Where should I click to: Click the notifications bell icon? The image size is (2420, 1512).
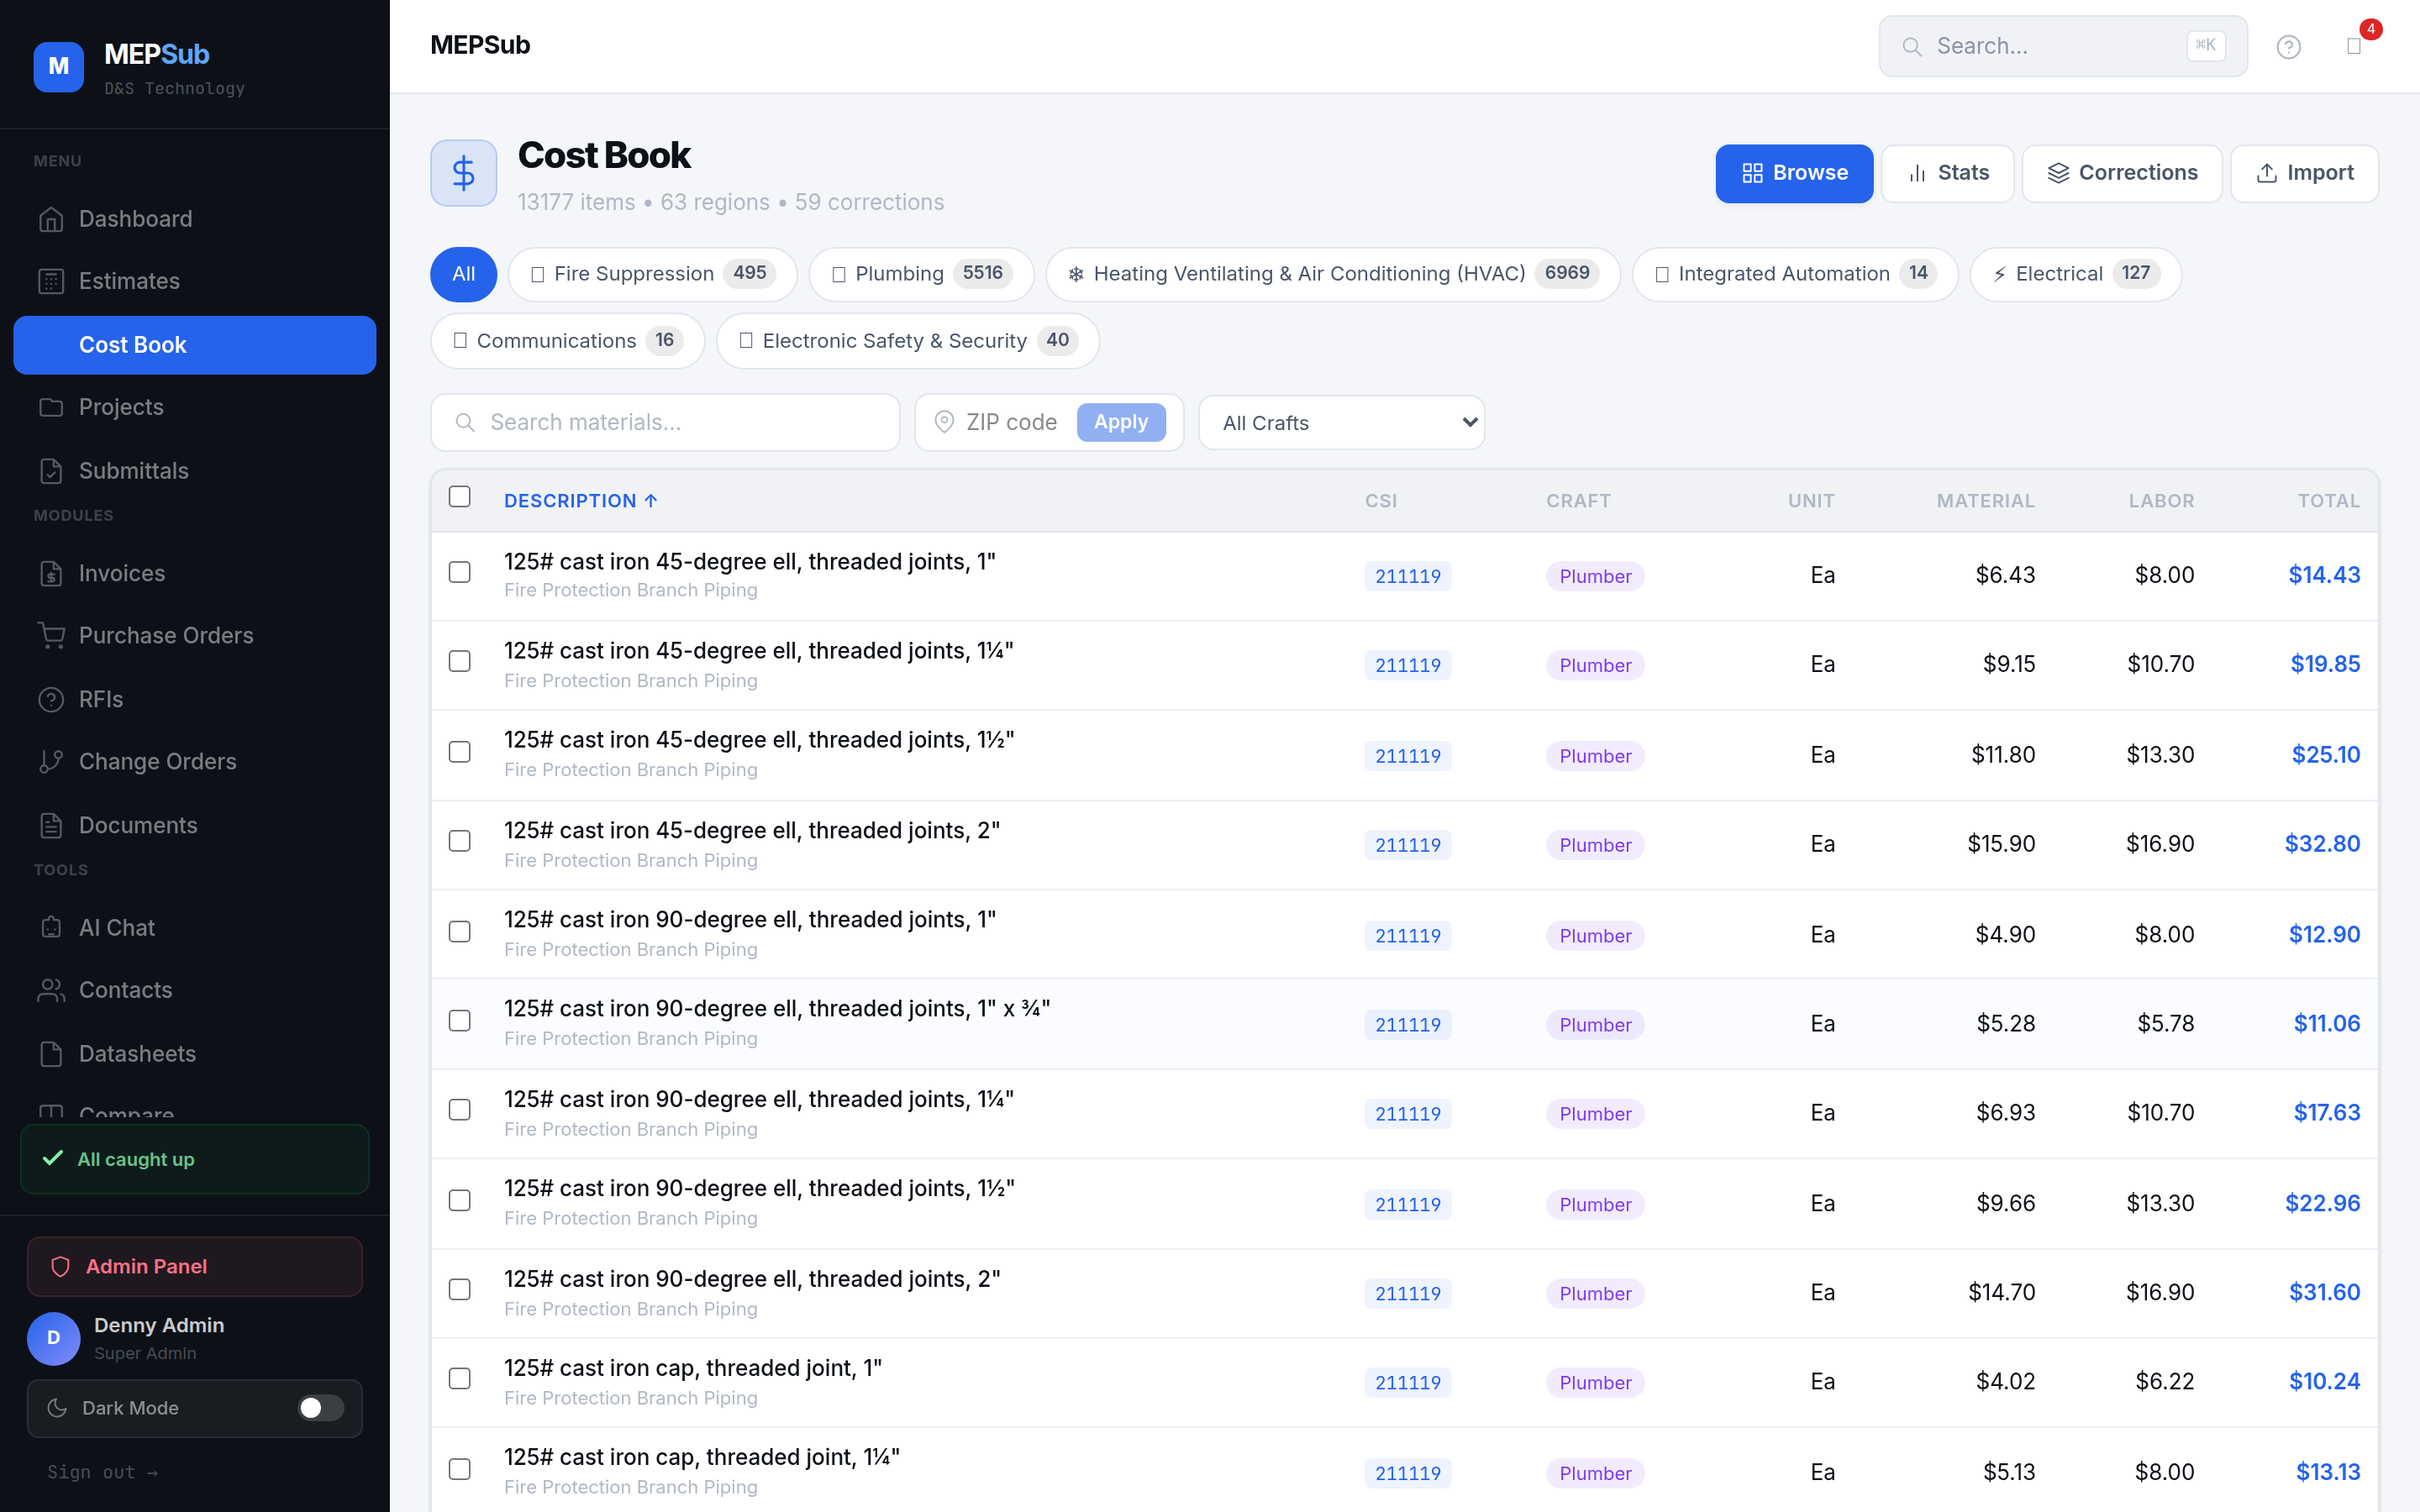[x=2354, y=46]
